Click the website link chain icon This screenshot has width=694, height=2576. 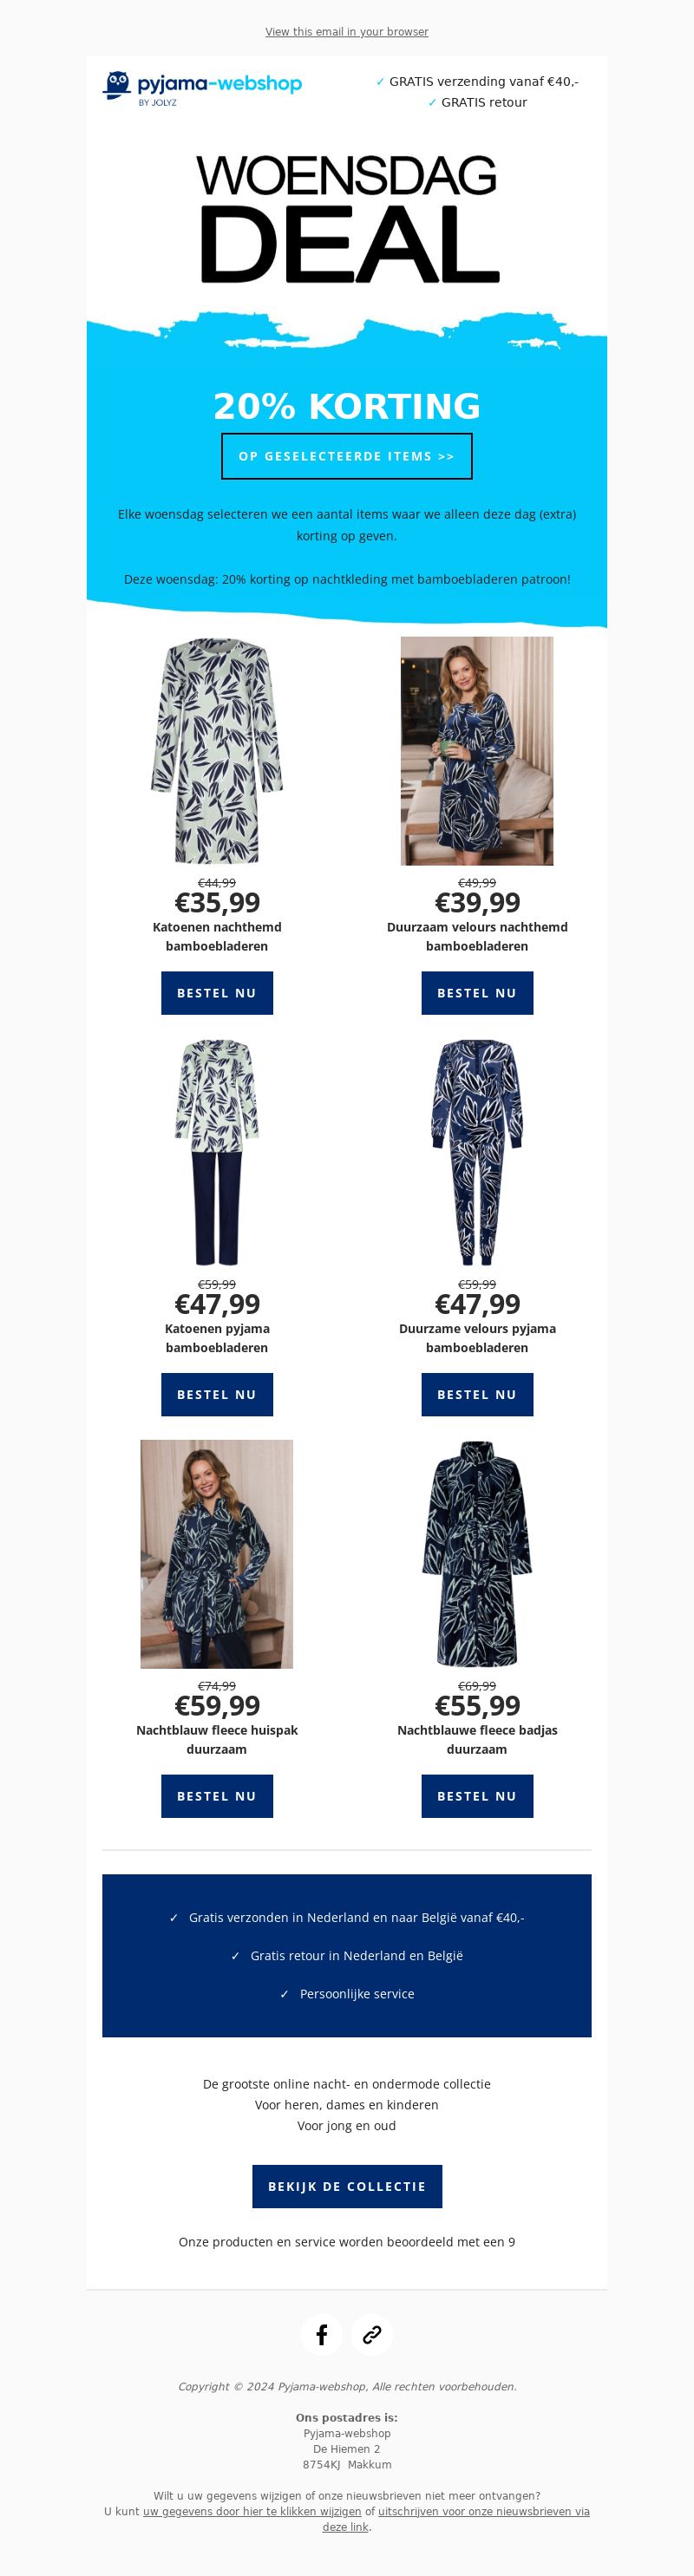pos(372,2335)
